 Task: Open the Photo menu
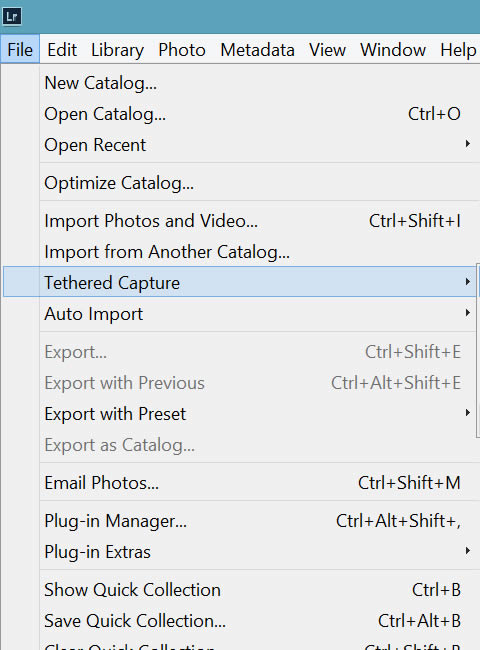click(182, 50)
